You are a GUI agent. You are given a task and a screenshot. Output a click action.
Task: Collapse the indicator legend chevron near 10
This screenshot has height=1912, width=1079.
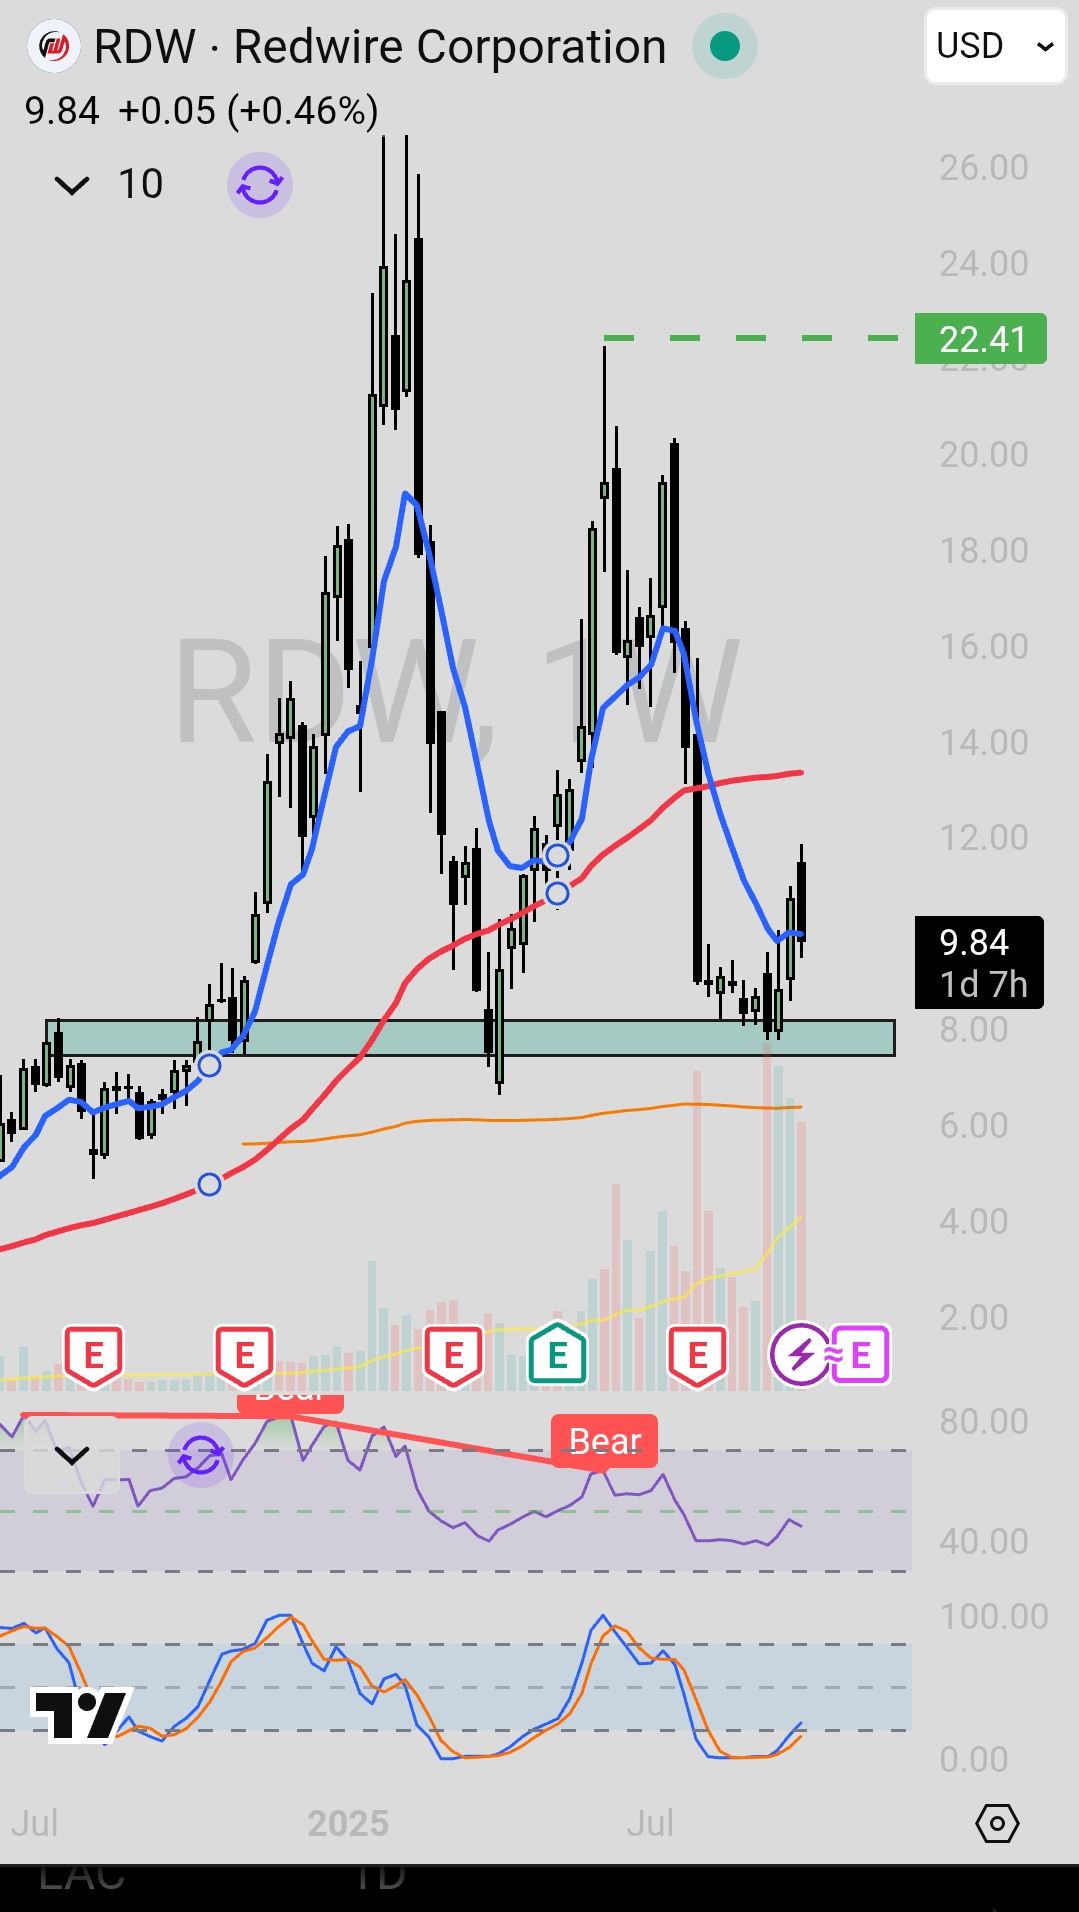71,185
